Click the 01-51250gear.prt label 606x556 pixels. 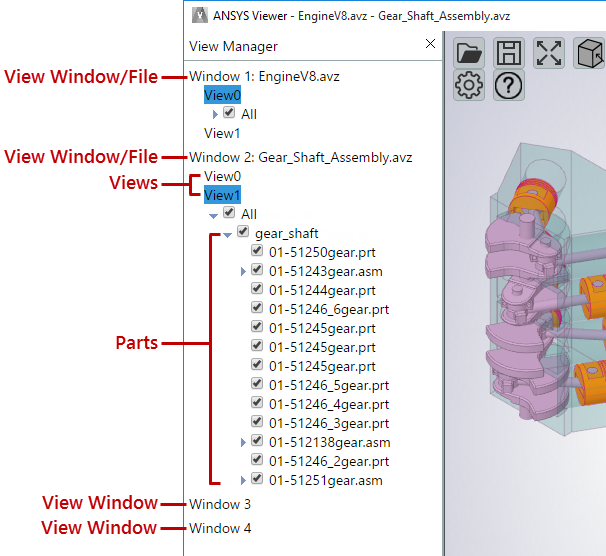322,252
